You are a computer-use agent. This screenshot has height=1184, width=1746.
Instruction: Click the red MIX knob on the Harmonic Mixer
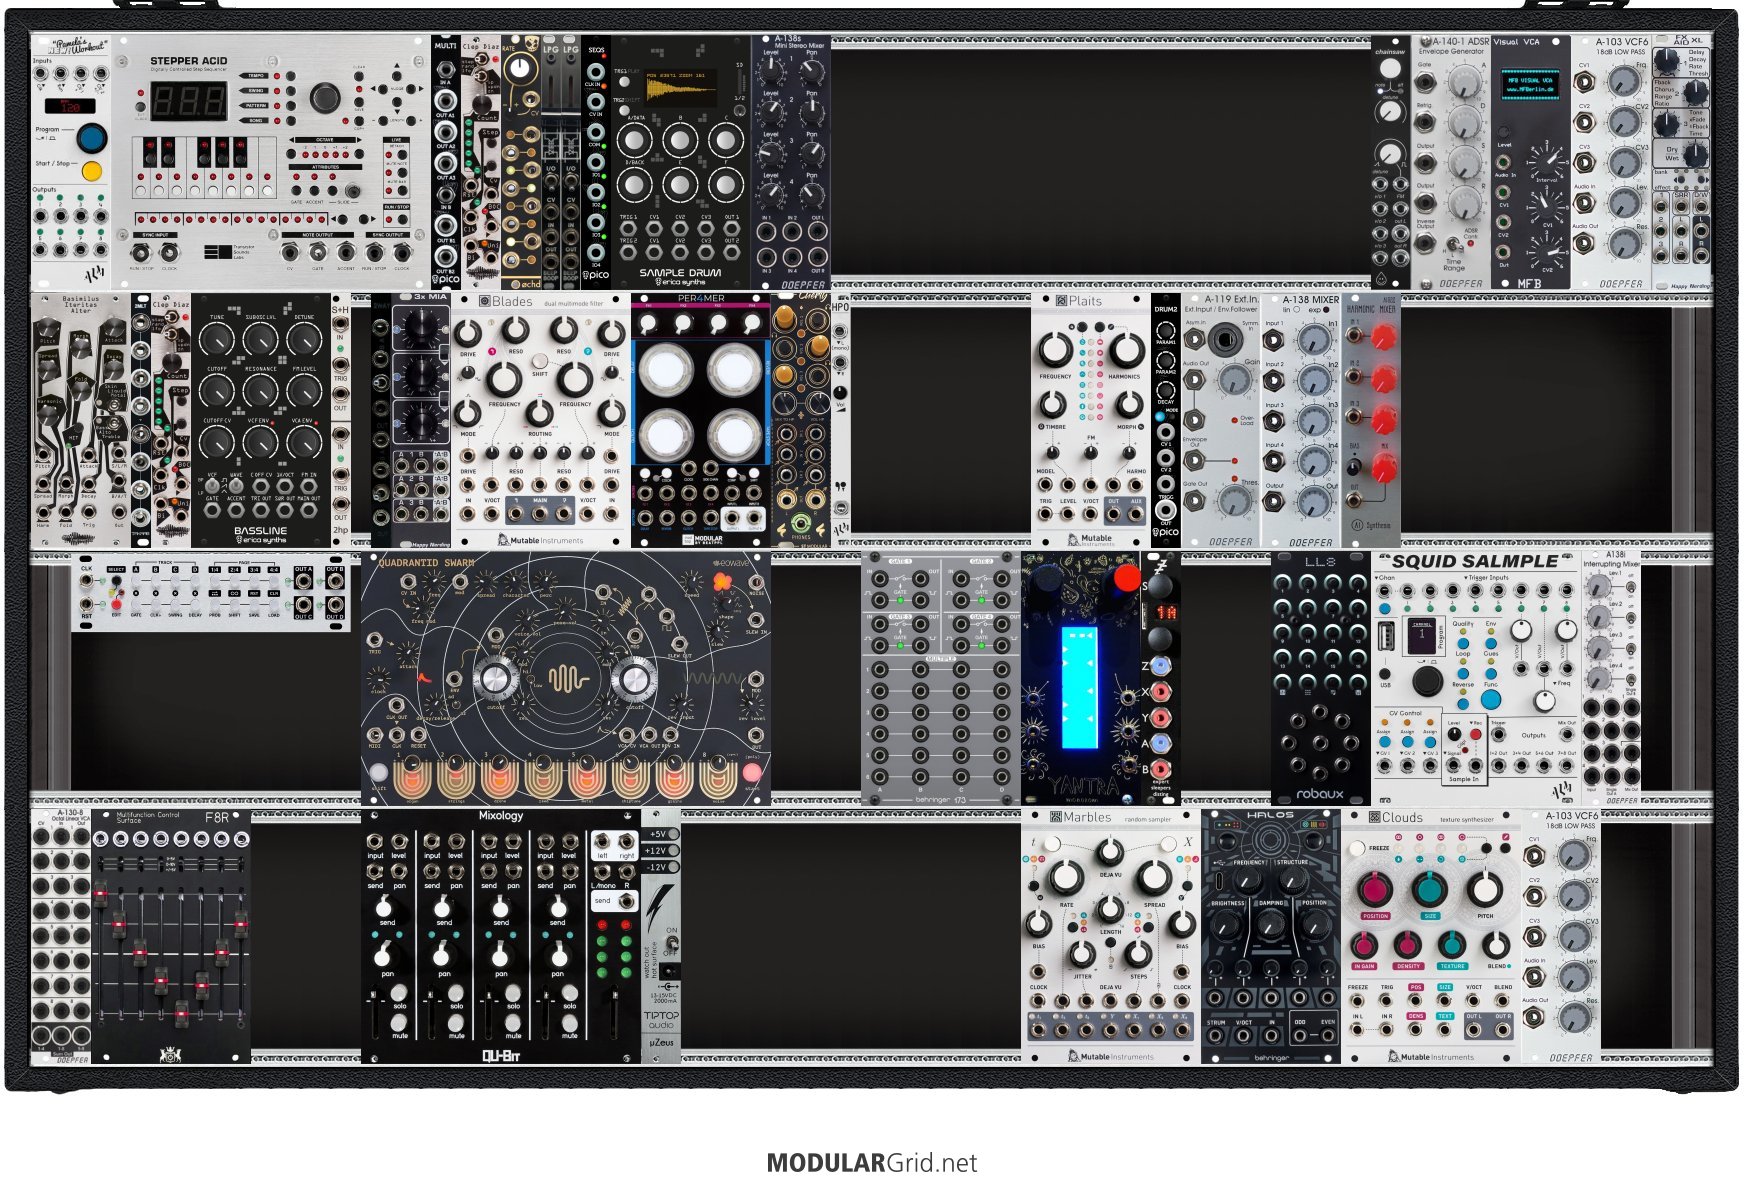coord(1383,467)
